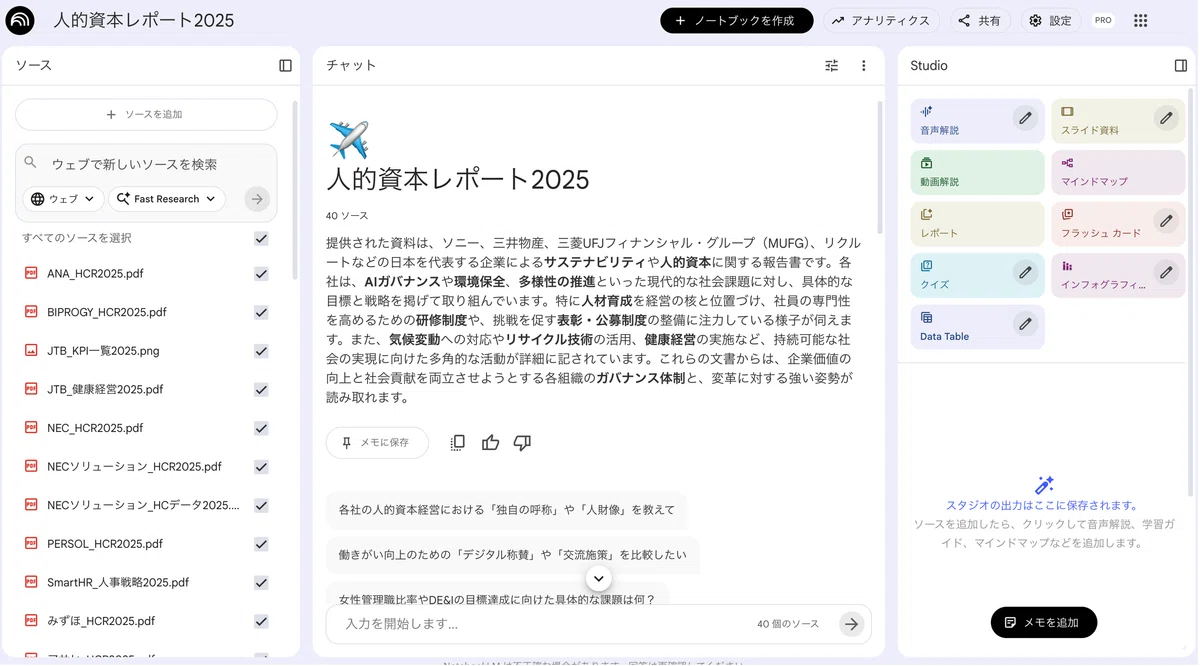Click the PRO badge

[x=1103, y=20]
